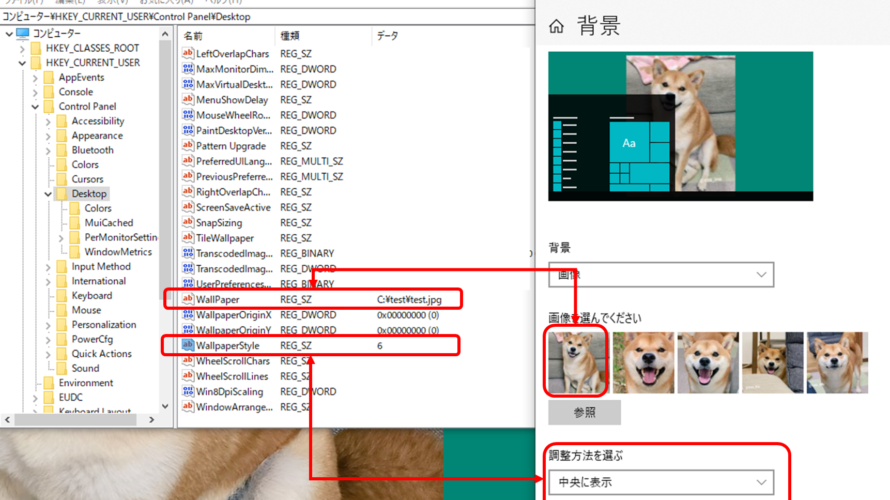Viewport: 890px width, 500px height.
Task: Click the 種類 column header
Action: [289, 36]
